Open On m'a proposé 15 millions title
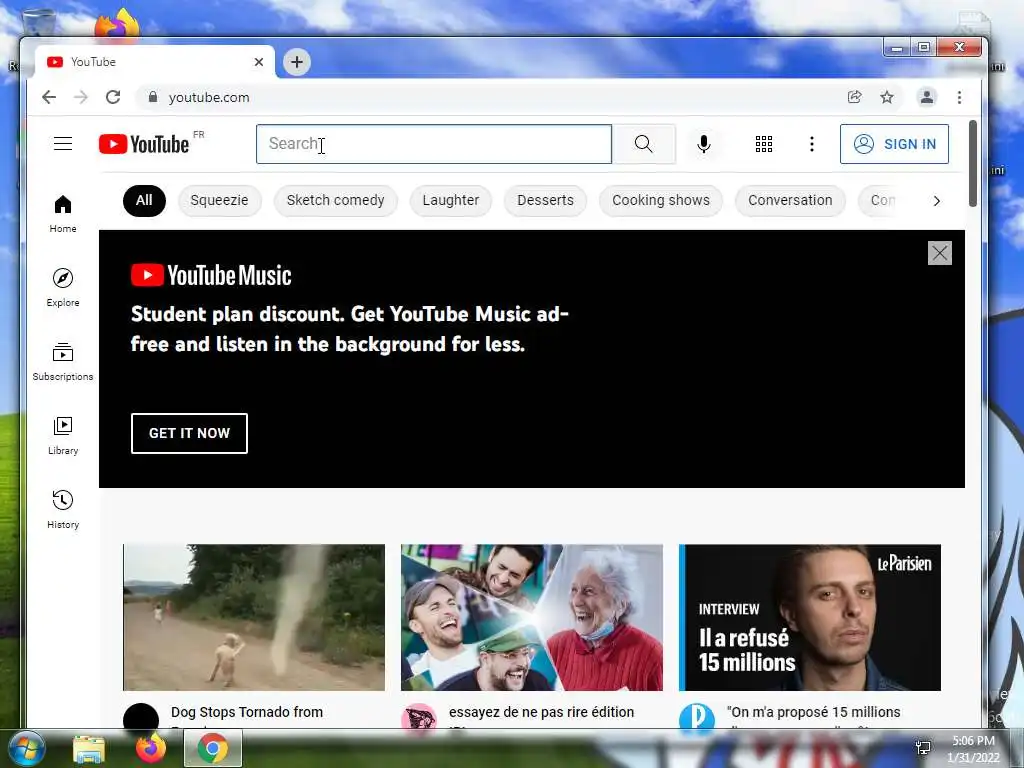This screenshot has width=1024, height=768. (814, 712)
